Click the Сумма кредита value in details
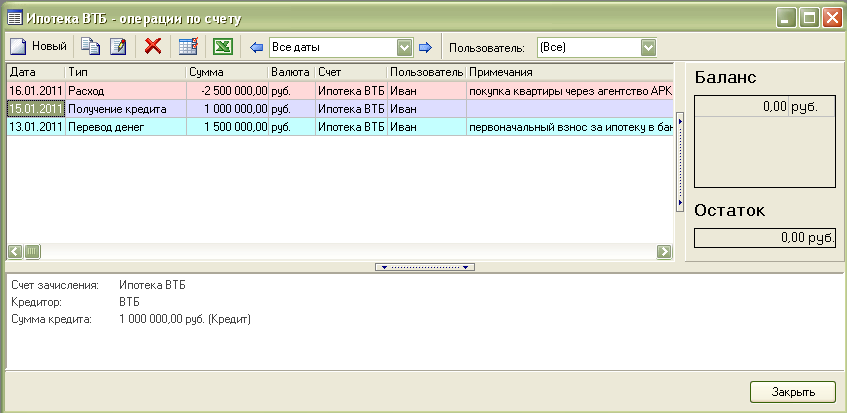 (185, 319)
